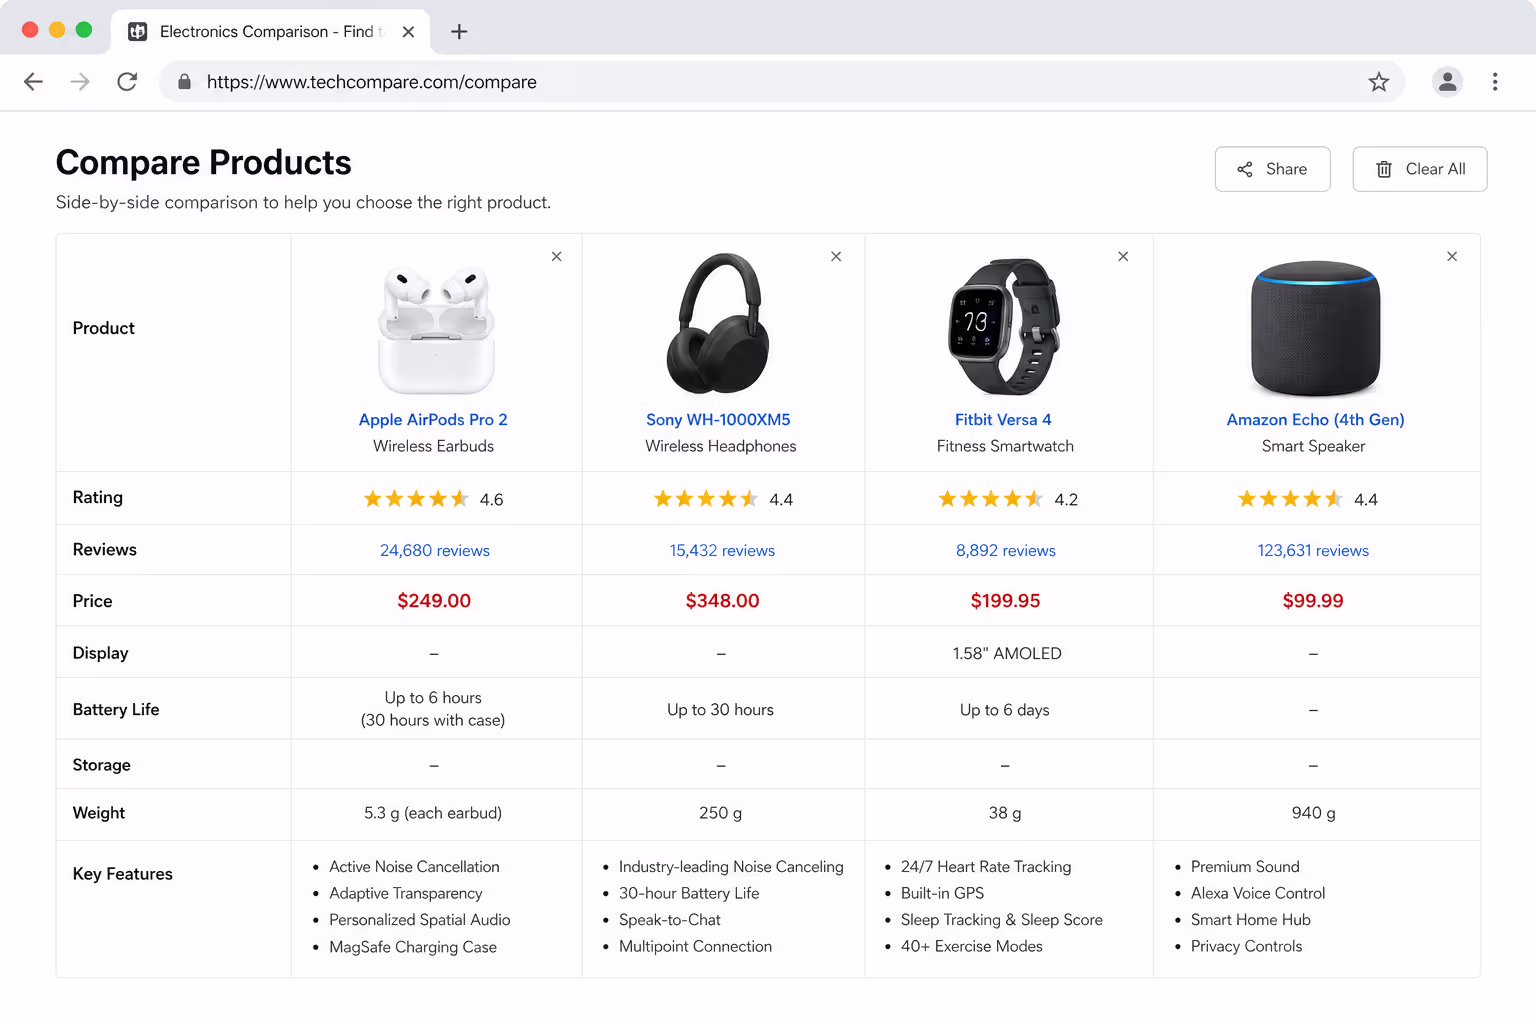Click the 940 g weight value

(1313, 813)
